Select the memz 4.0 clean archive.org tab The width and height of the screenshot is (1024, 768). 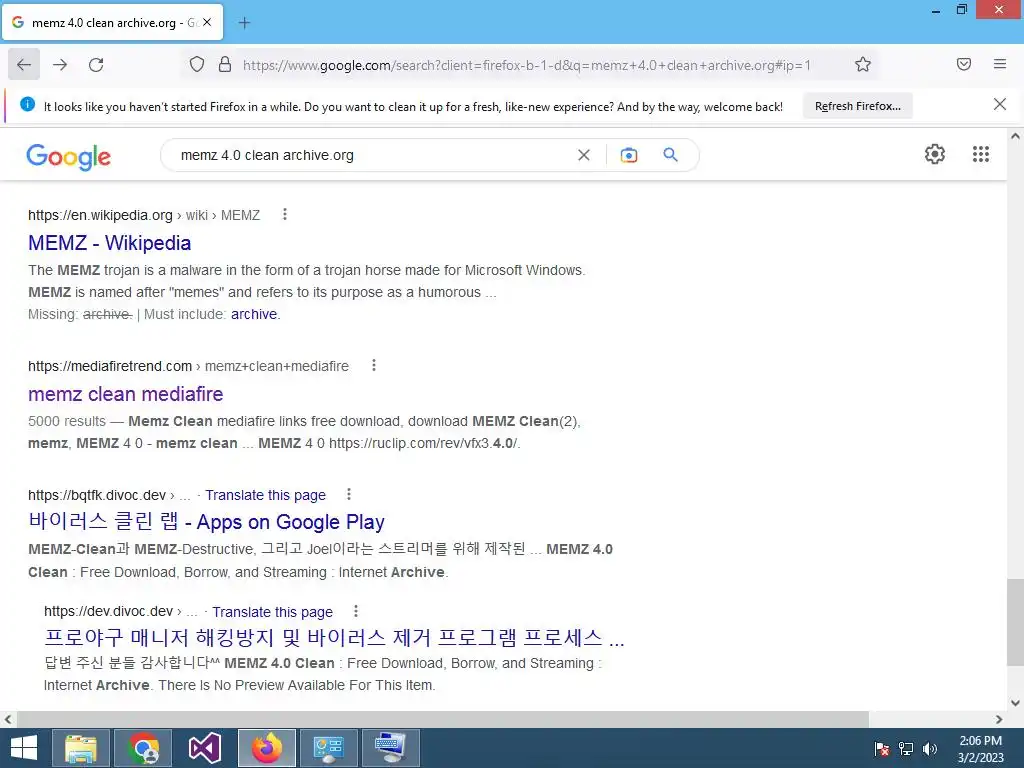(x=112, y=22)
